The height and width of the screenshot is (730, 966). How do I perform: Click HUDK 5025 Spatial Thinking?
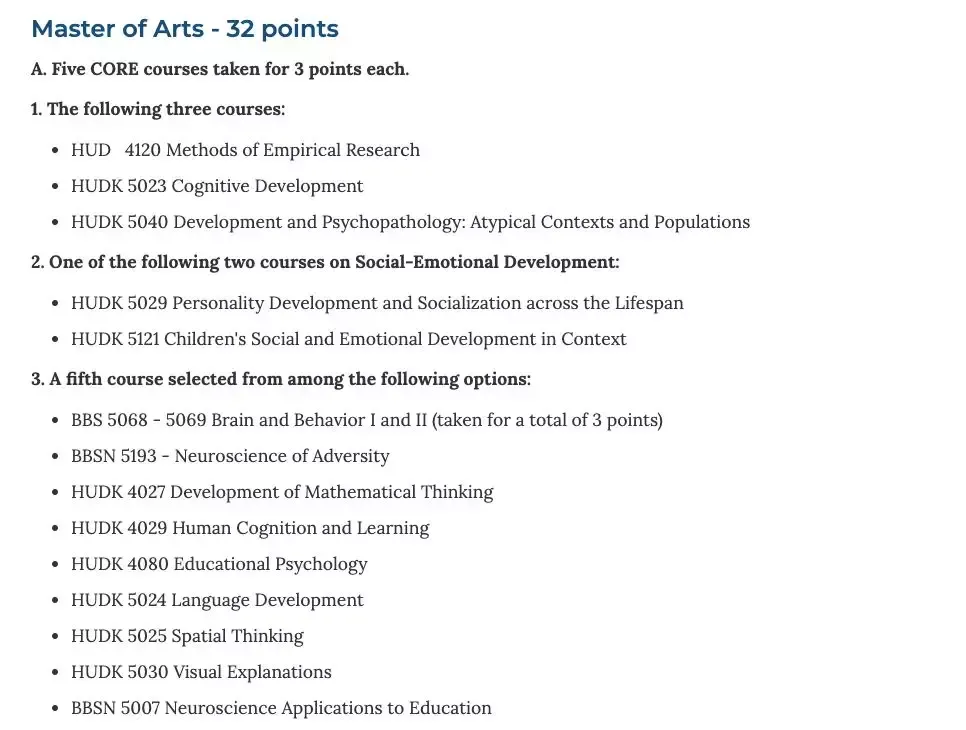tap(187, 636)
